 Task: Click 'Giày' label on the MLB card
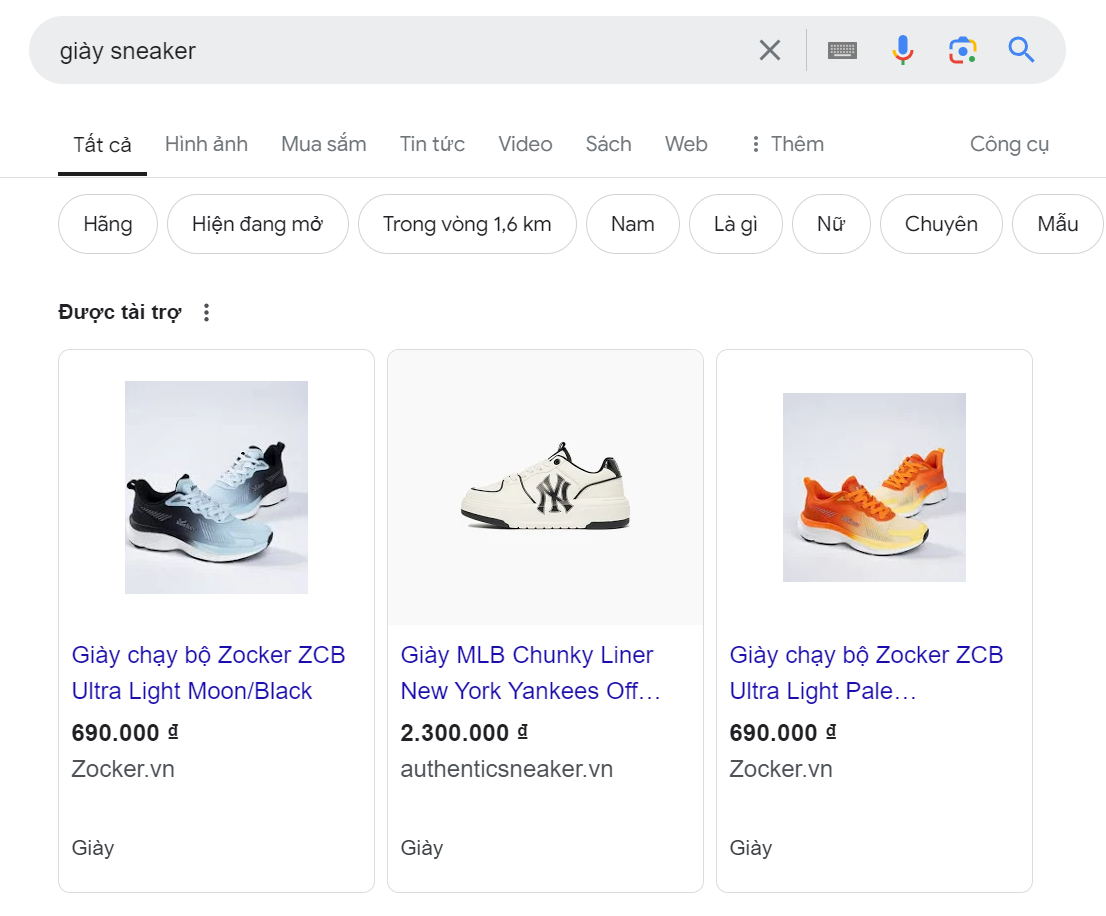(x=422, y=848)
